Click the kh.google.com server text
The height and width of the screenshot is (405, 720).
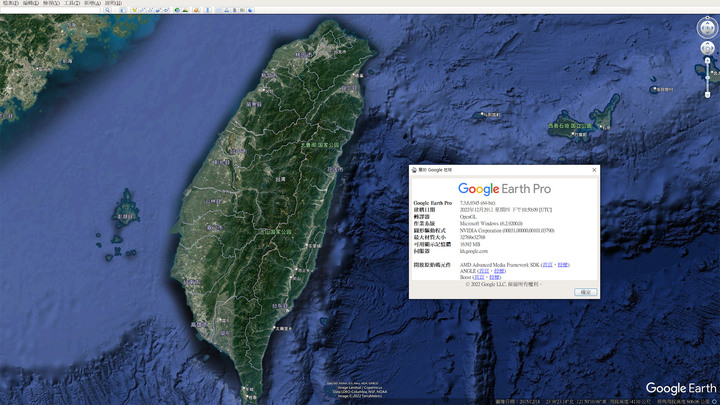(474, 251)
